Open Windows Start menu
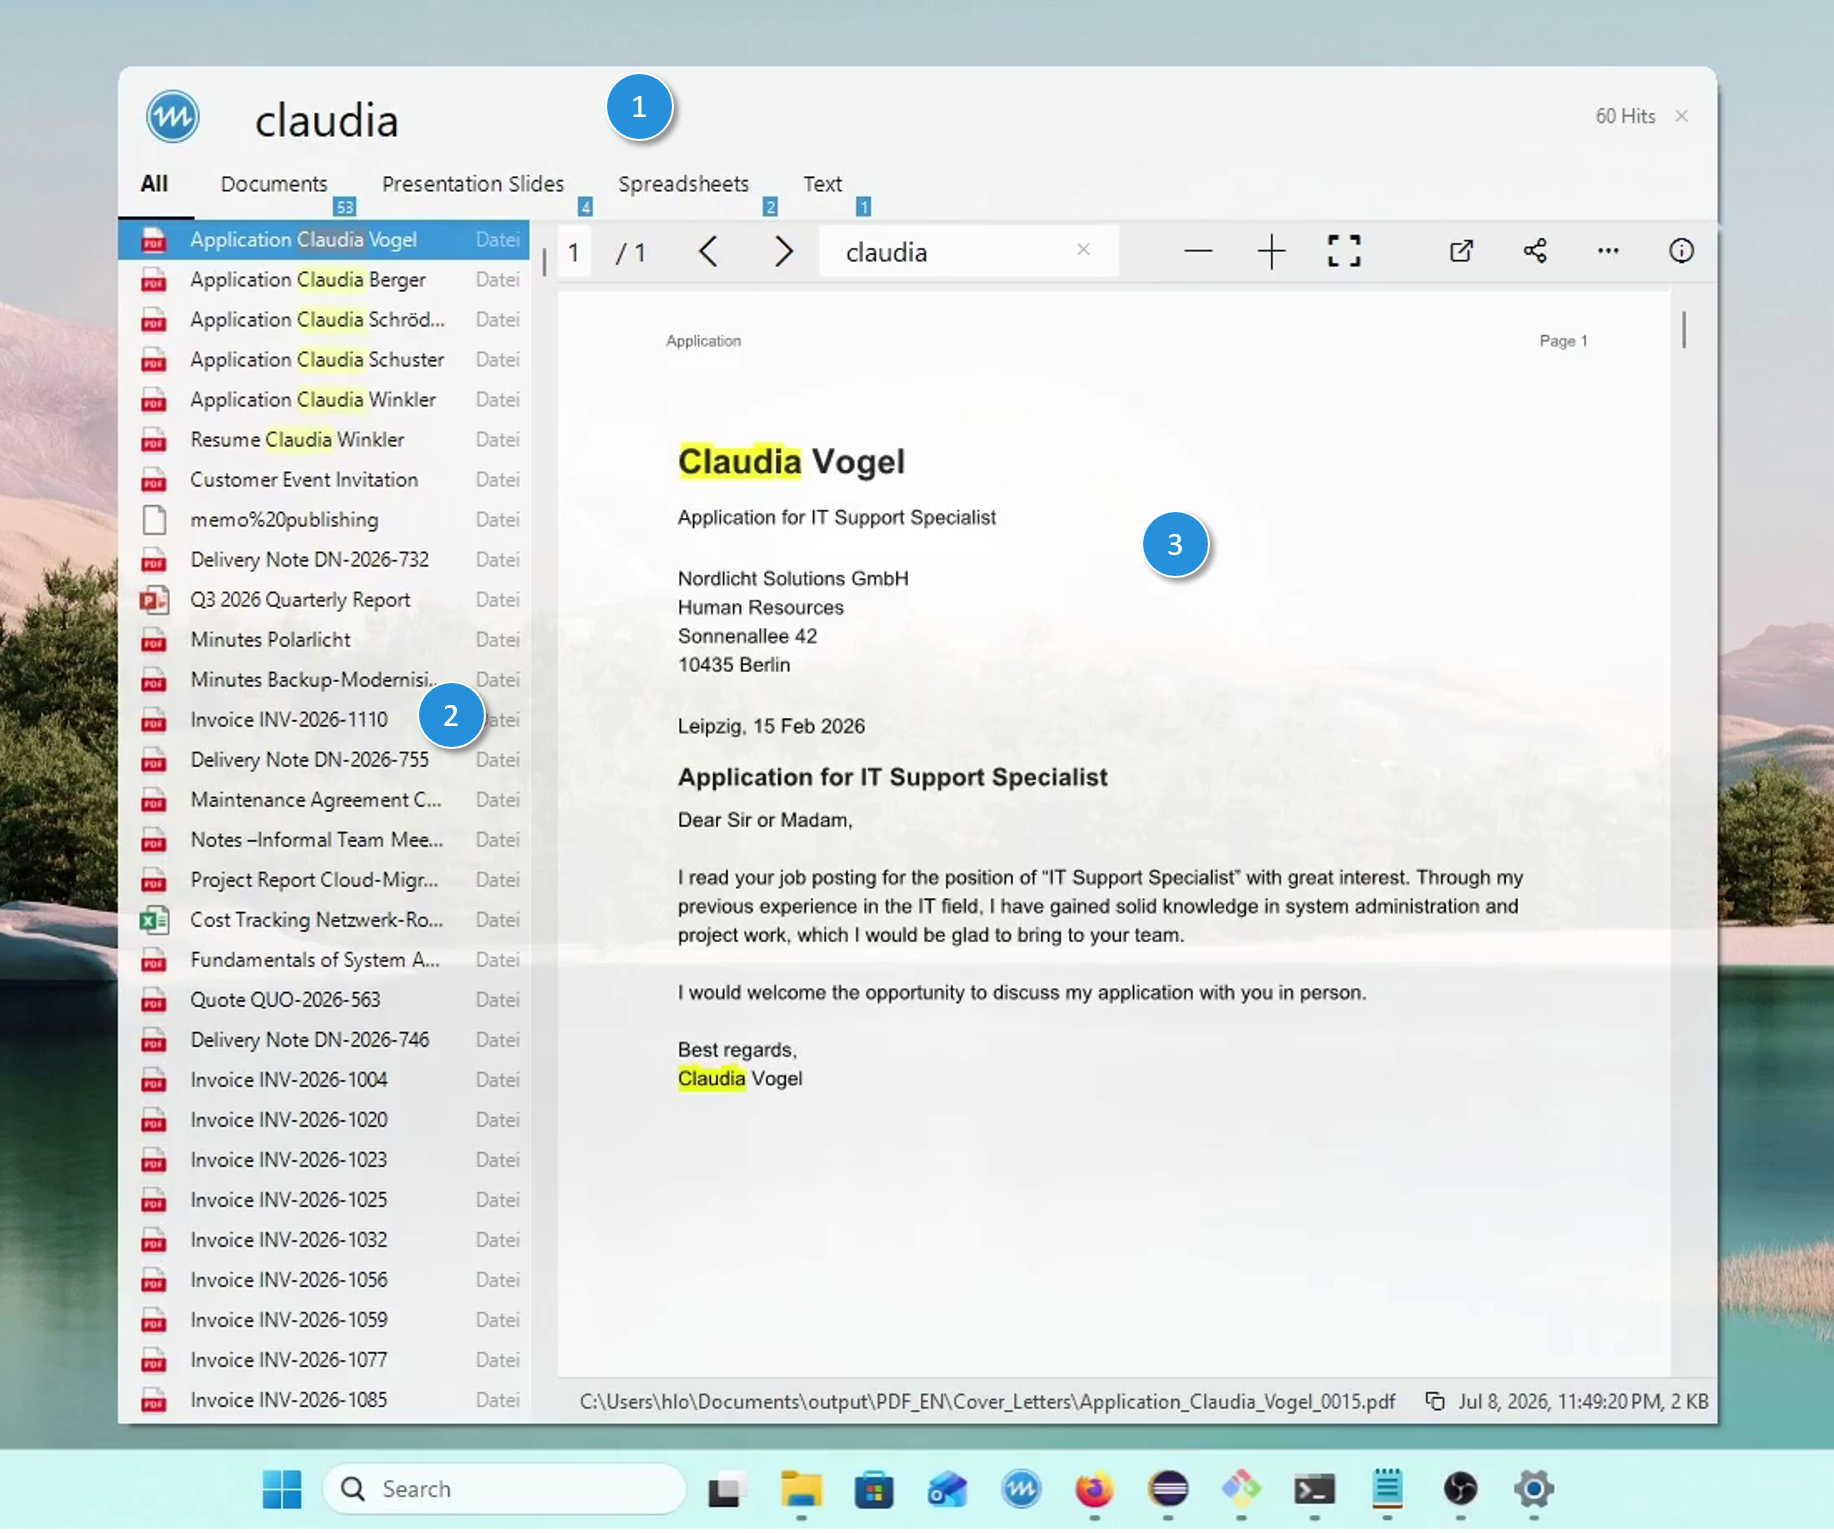 (x=282, y=1489)
